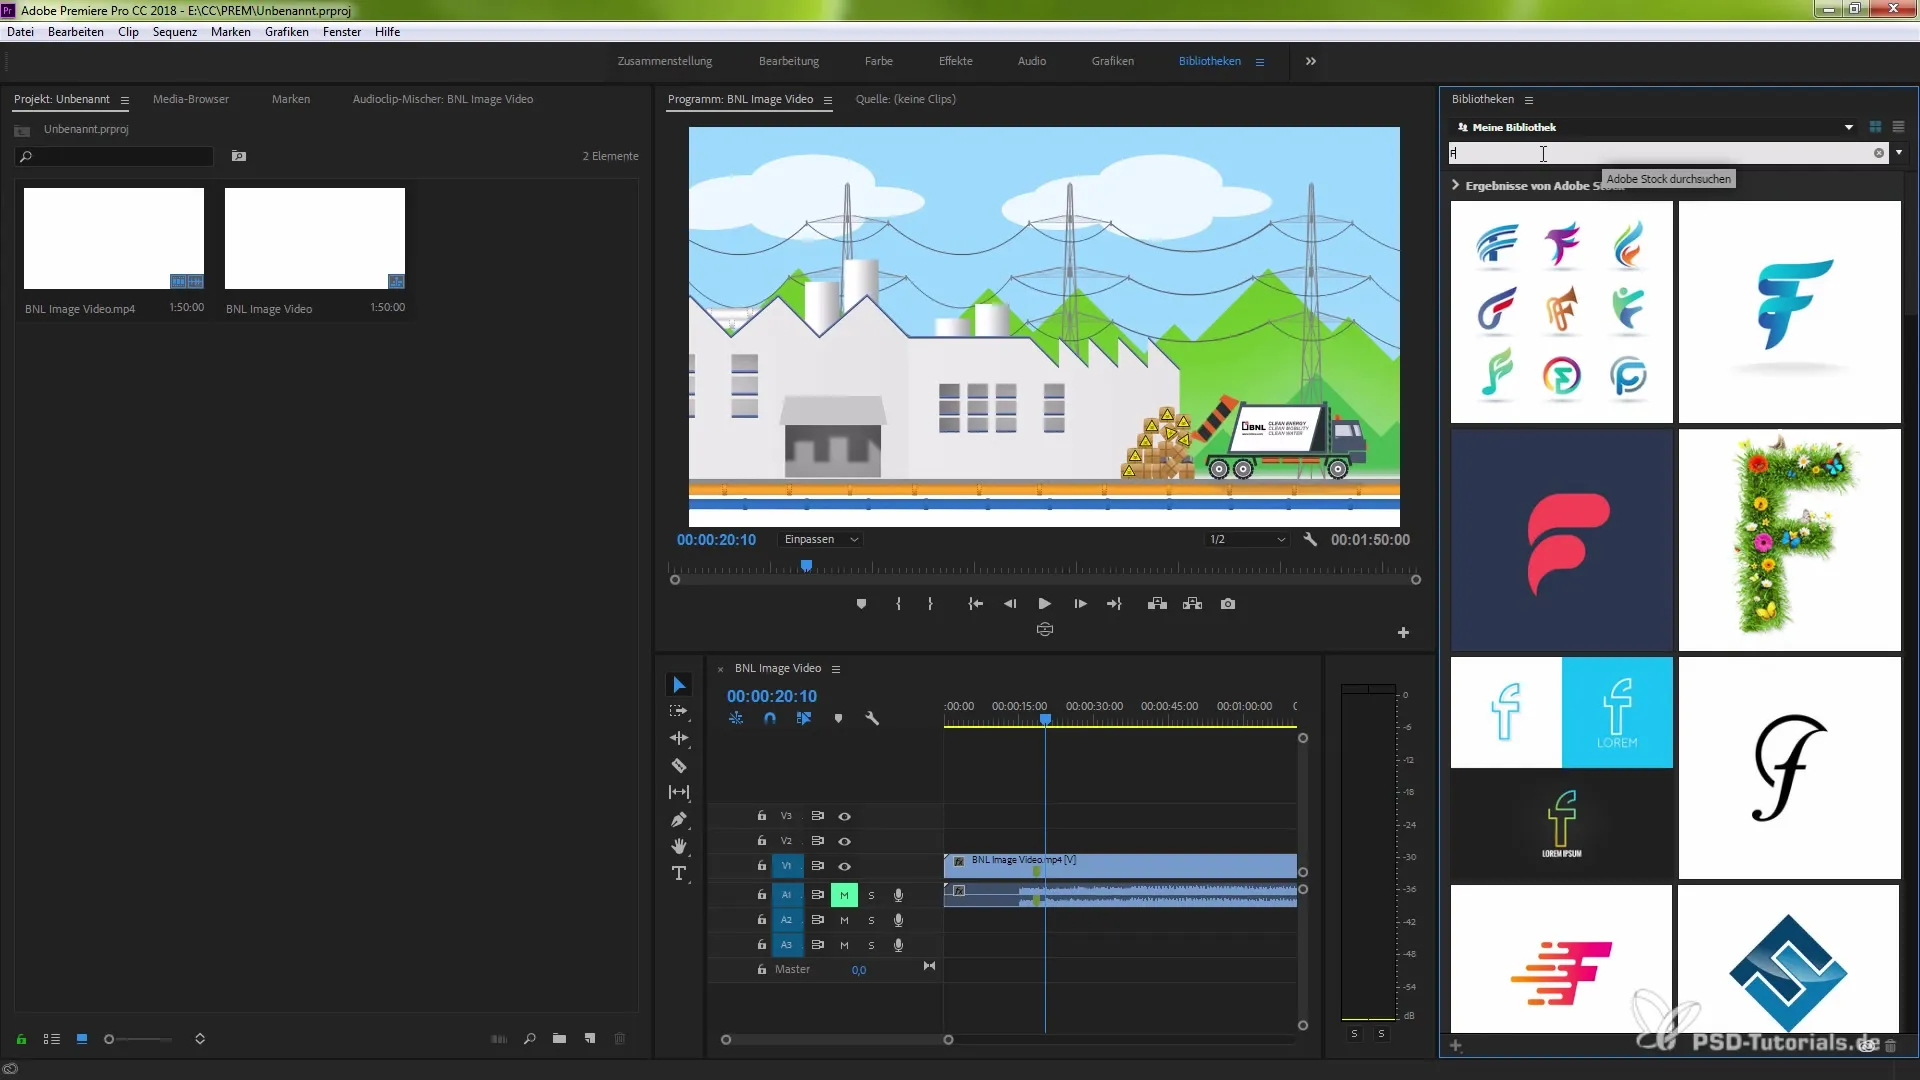The width and height of the screenshot is (1920, 1080).
Task: Switch to the Audio workspace
Action: (1032, 61)
